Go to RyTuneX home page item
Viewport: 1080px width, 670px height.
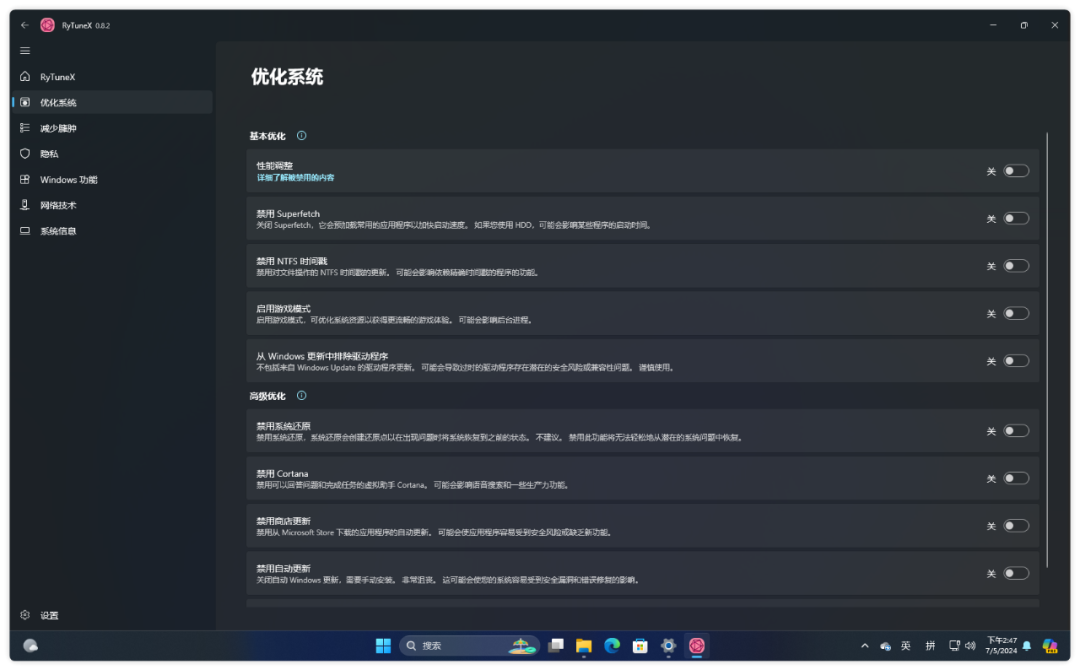(x=112, y=76)
